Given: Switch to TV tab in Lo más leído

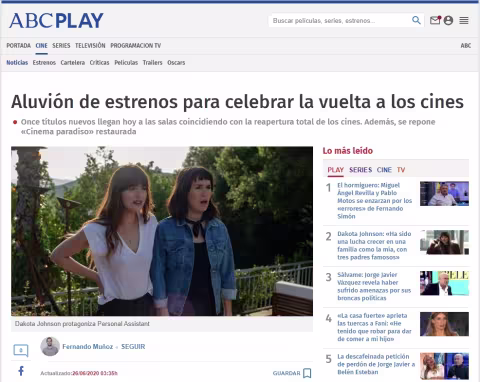Looking at the screenshot, I should [x=401, y=170].
